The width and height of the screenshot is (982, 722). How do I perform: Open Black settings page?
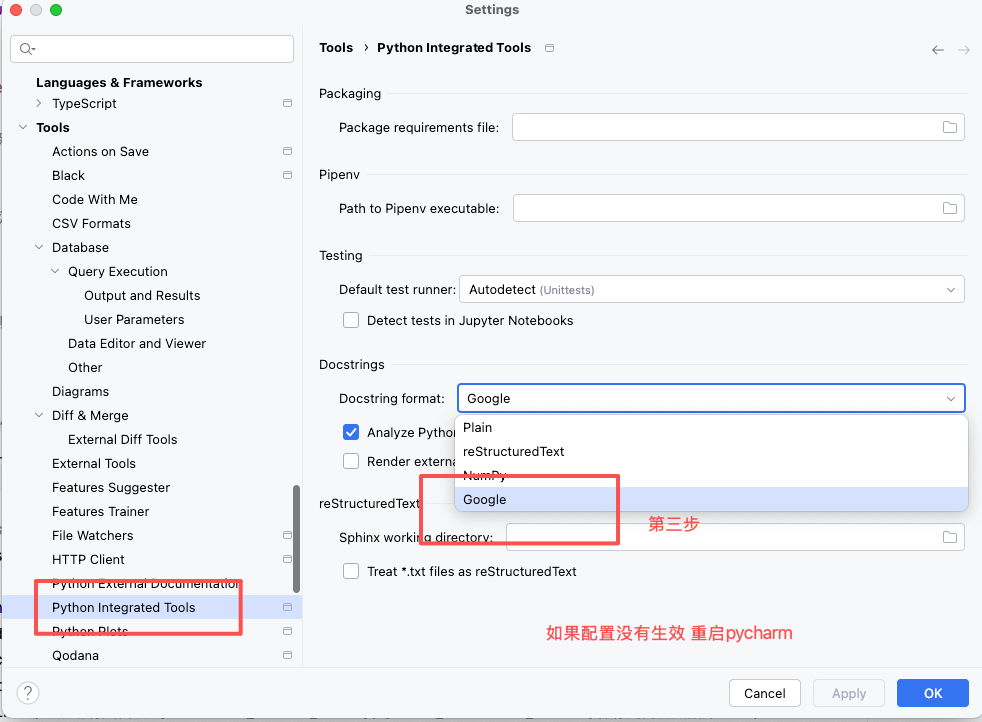[68, 175]
